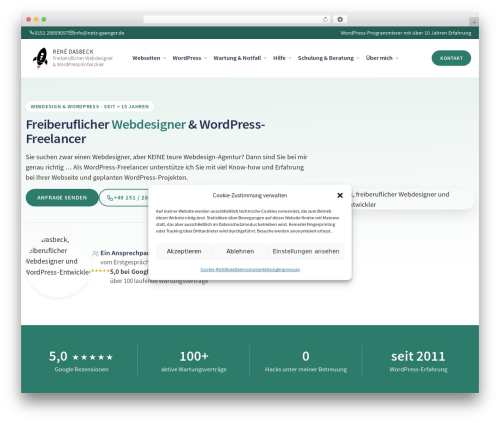This screenshot has height=423, width=500.
Task: Open Einstellungen ansehen in the cookie dialog
Action: (x=306, y=251)
